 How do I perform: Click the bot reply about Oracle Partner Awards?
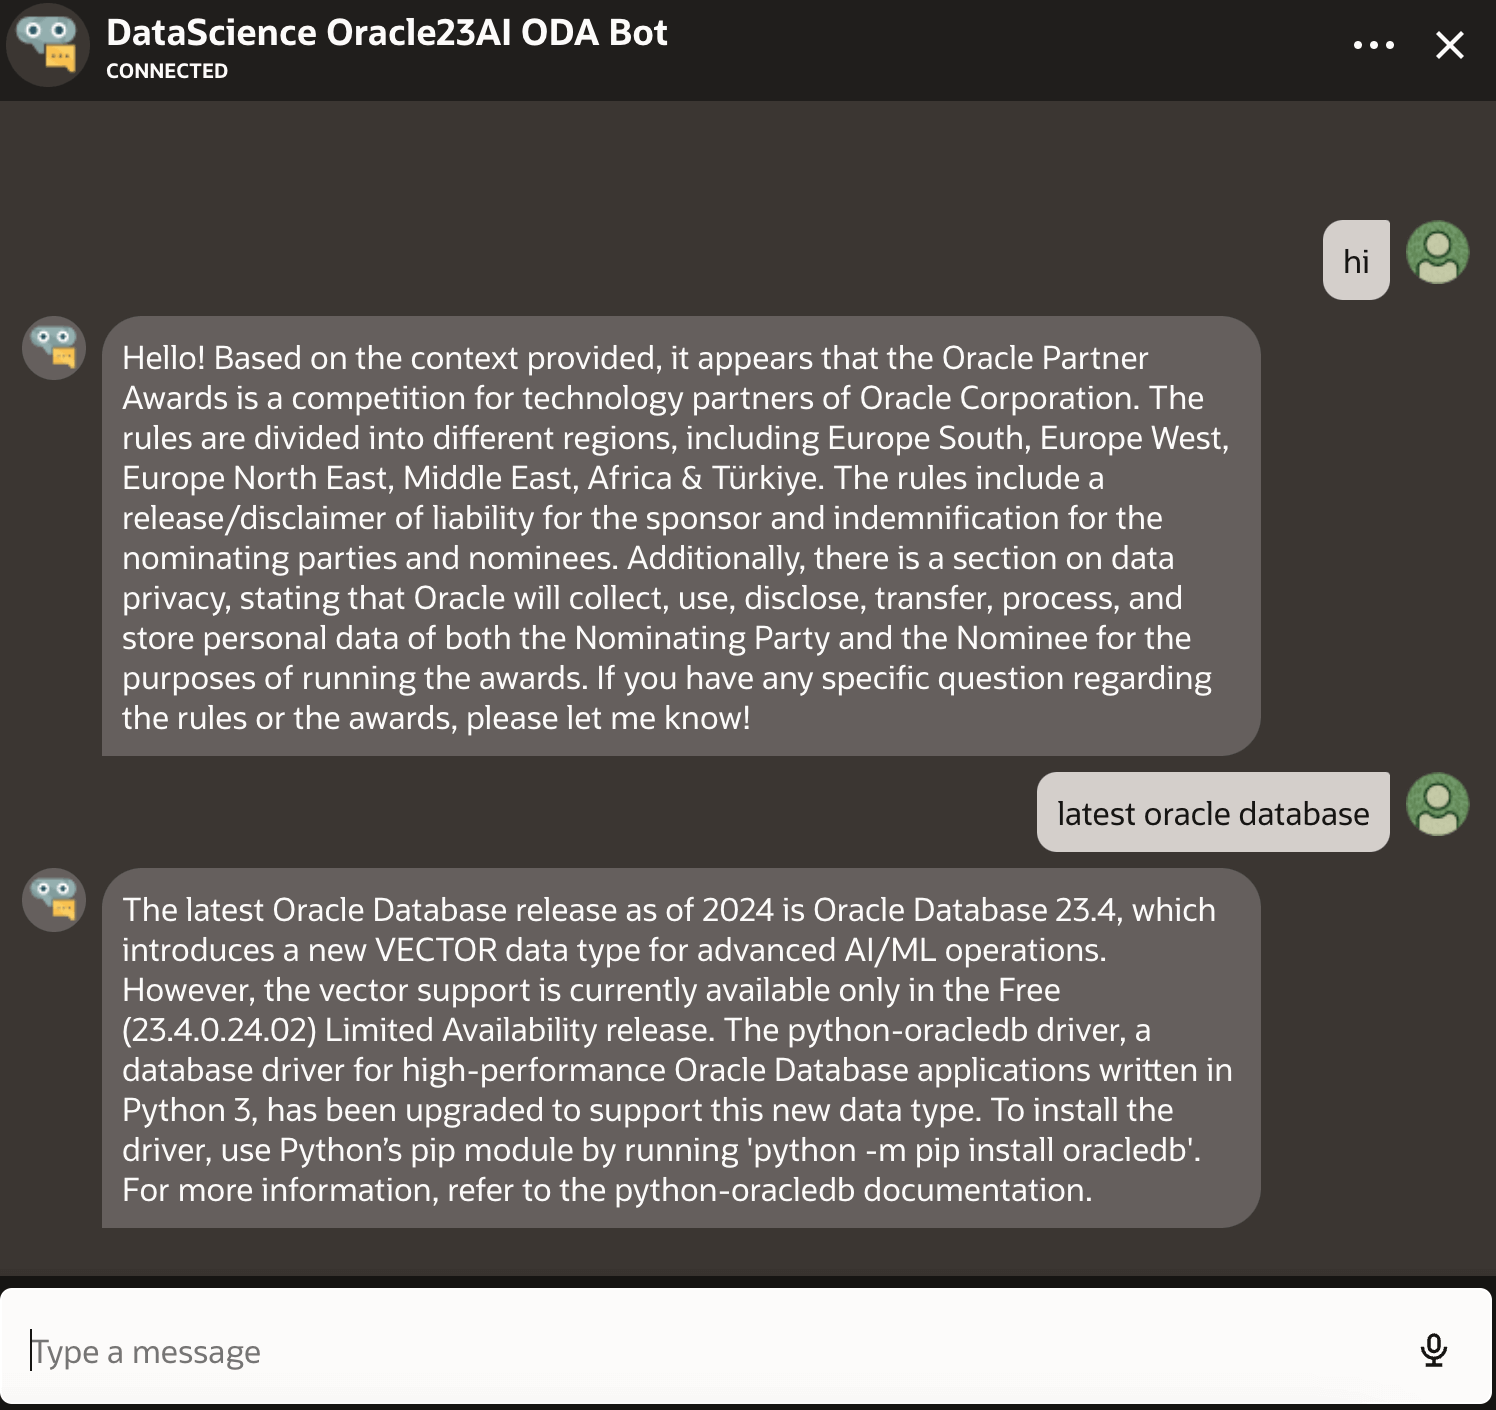pyautogui.click(x=681, y=536)
